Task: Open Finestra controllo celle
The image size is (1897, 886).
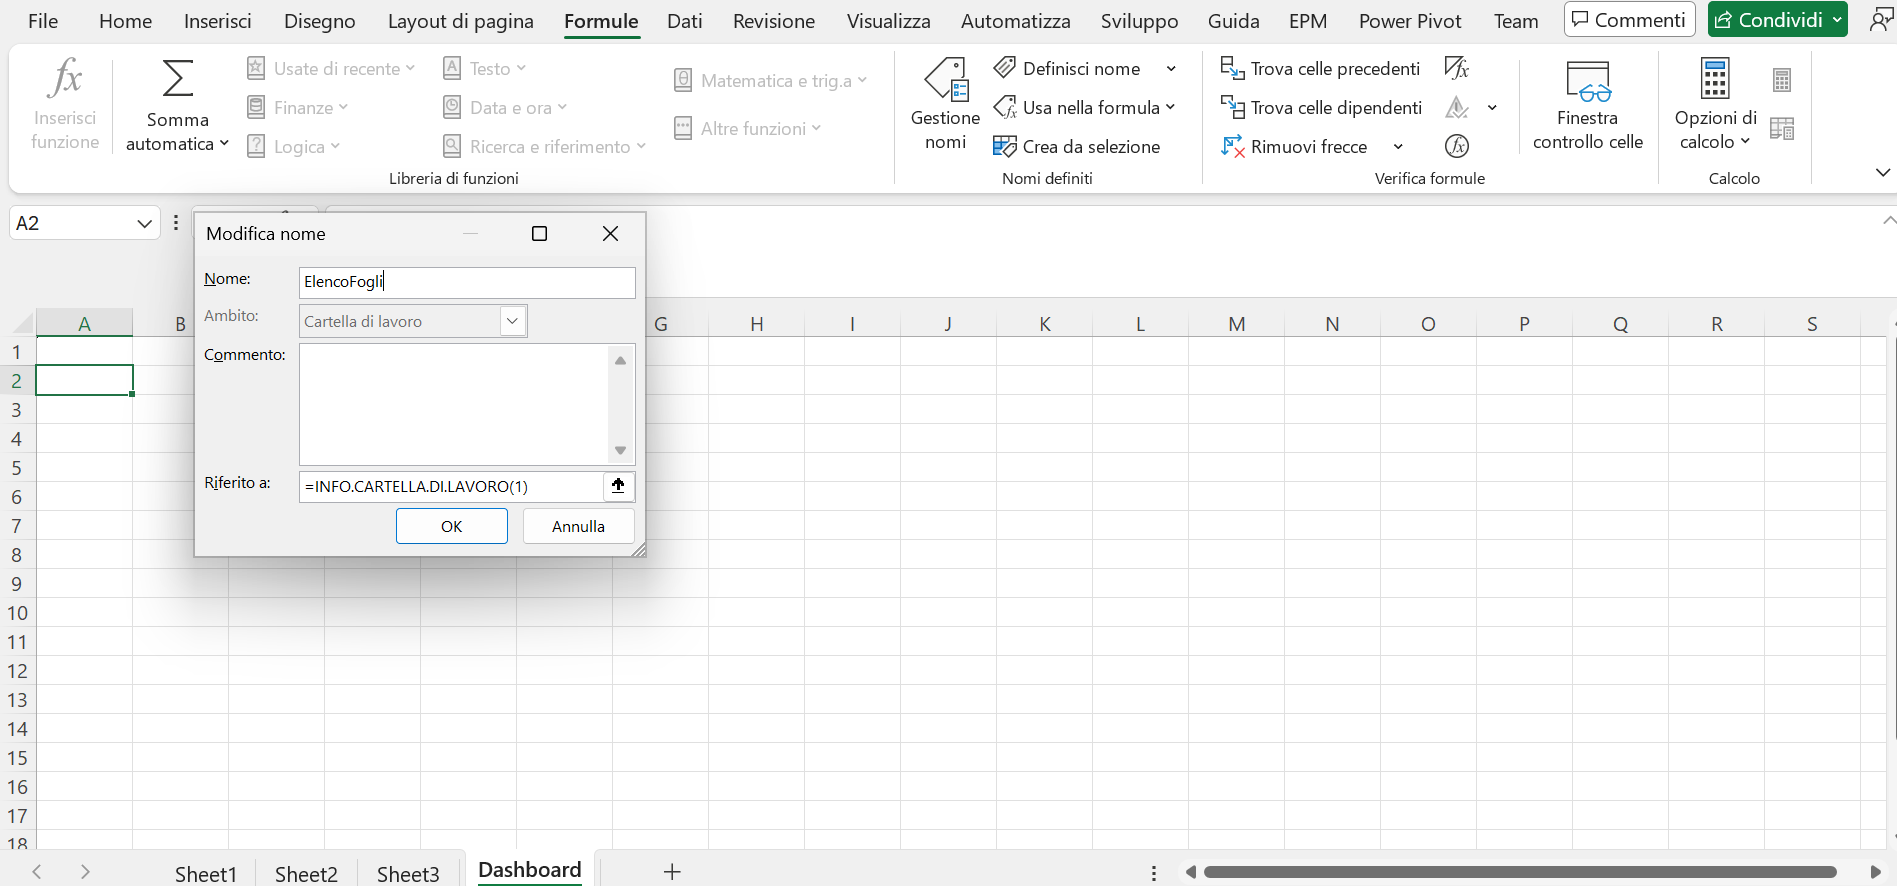Action: click(1588, 104)
